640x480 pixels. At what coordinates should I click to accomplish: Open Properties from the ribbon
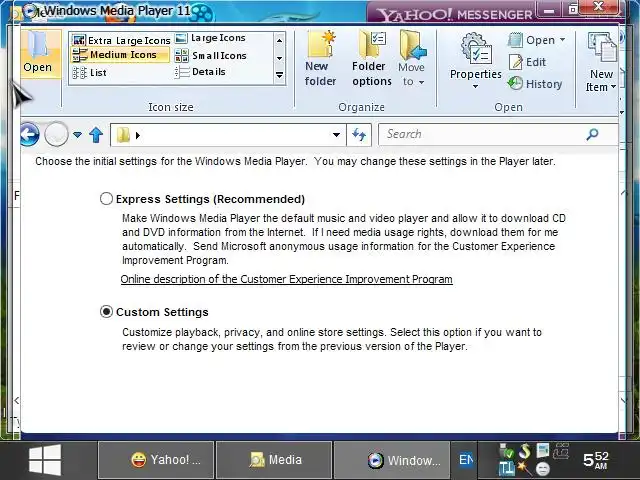(476, 56)
